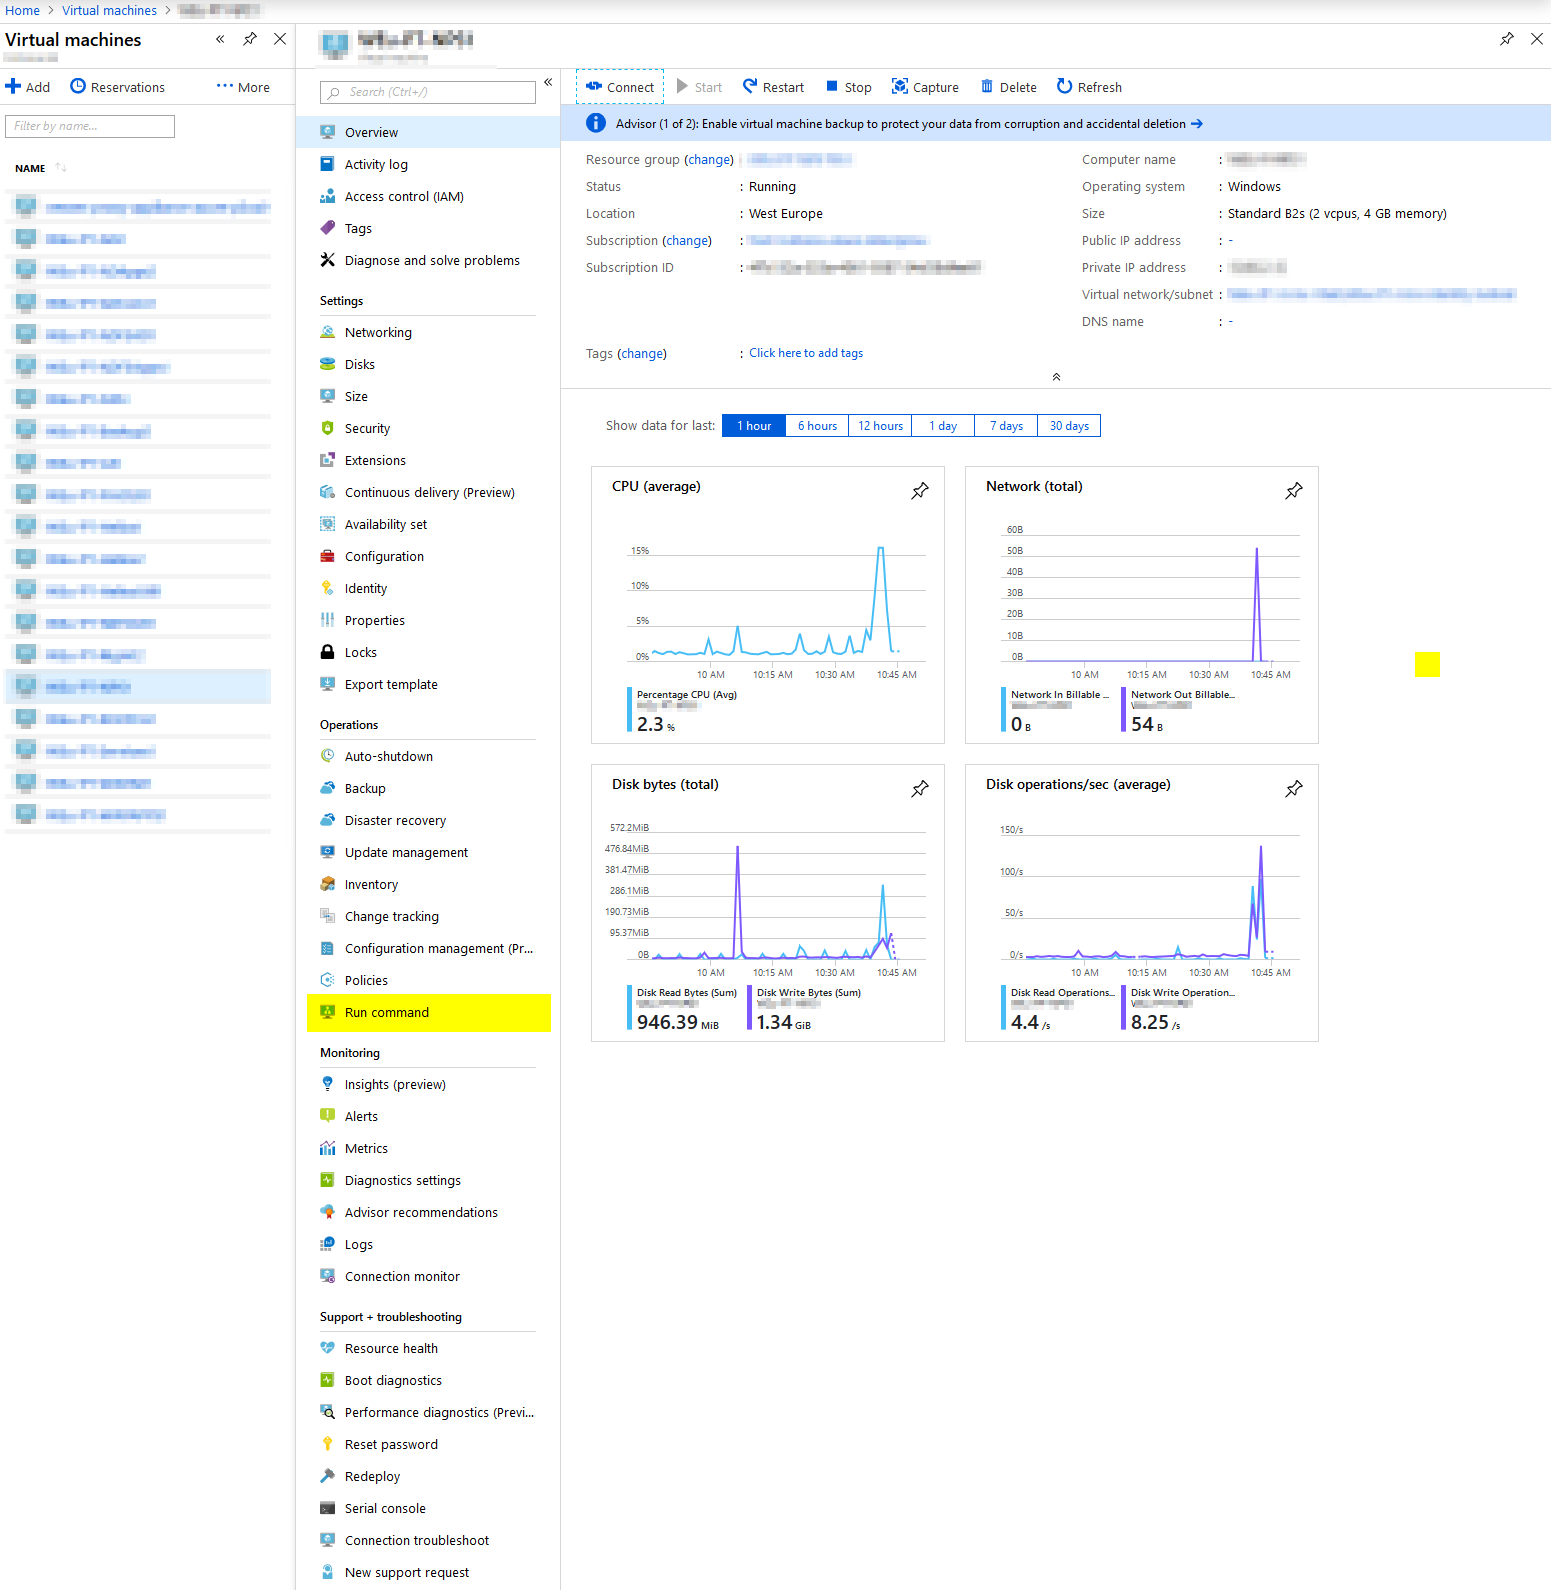Pin the Virtual machines blade
This screenshot has width=1551, height=1590.
point(250,39)
